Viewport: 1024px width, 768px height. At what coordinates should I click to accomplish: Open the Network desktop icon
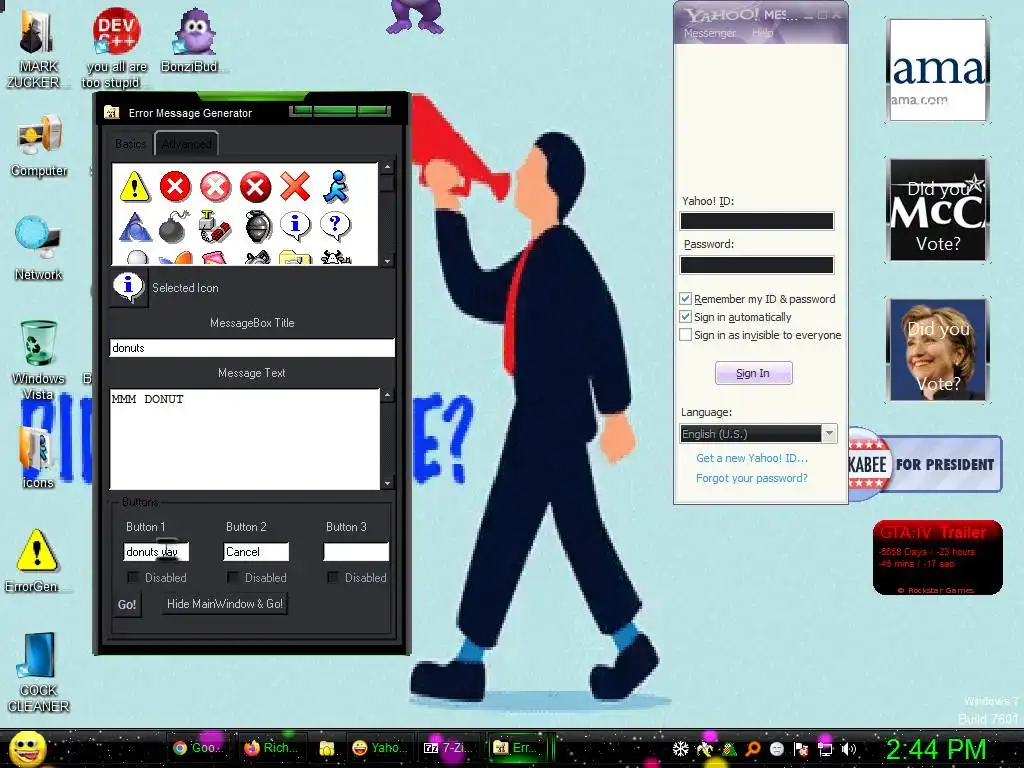[x=38, y=249]
